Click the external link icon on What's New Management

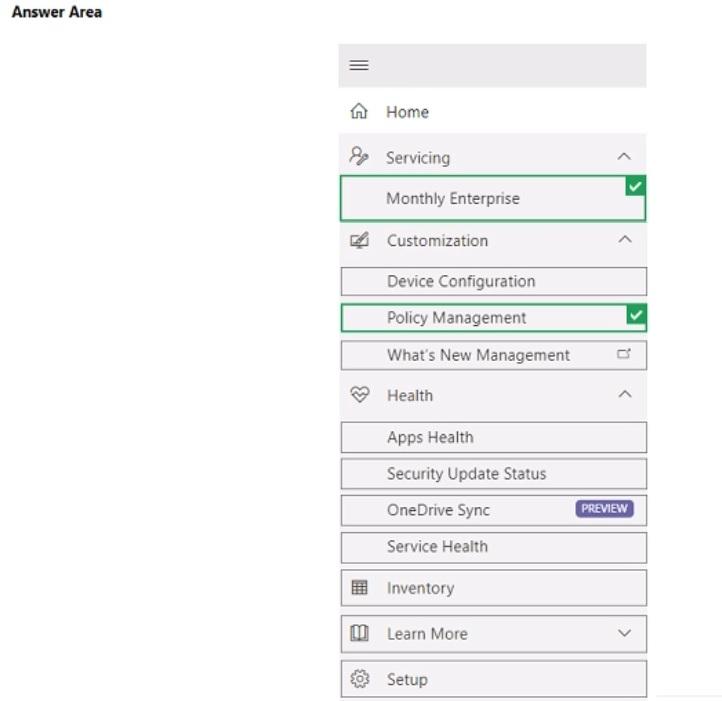click(624, 354)
